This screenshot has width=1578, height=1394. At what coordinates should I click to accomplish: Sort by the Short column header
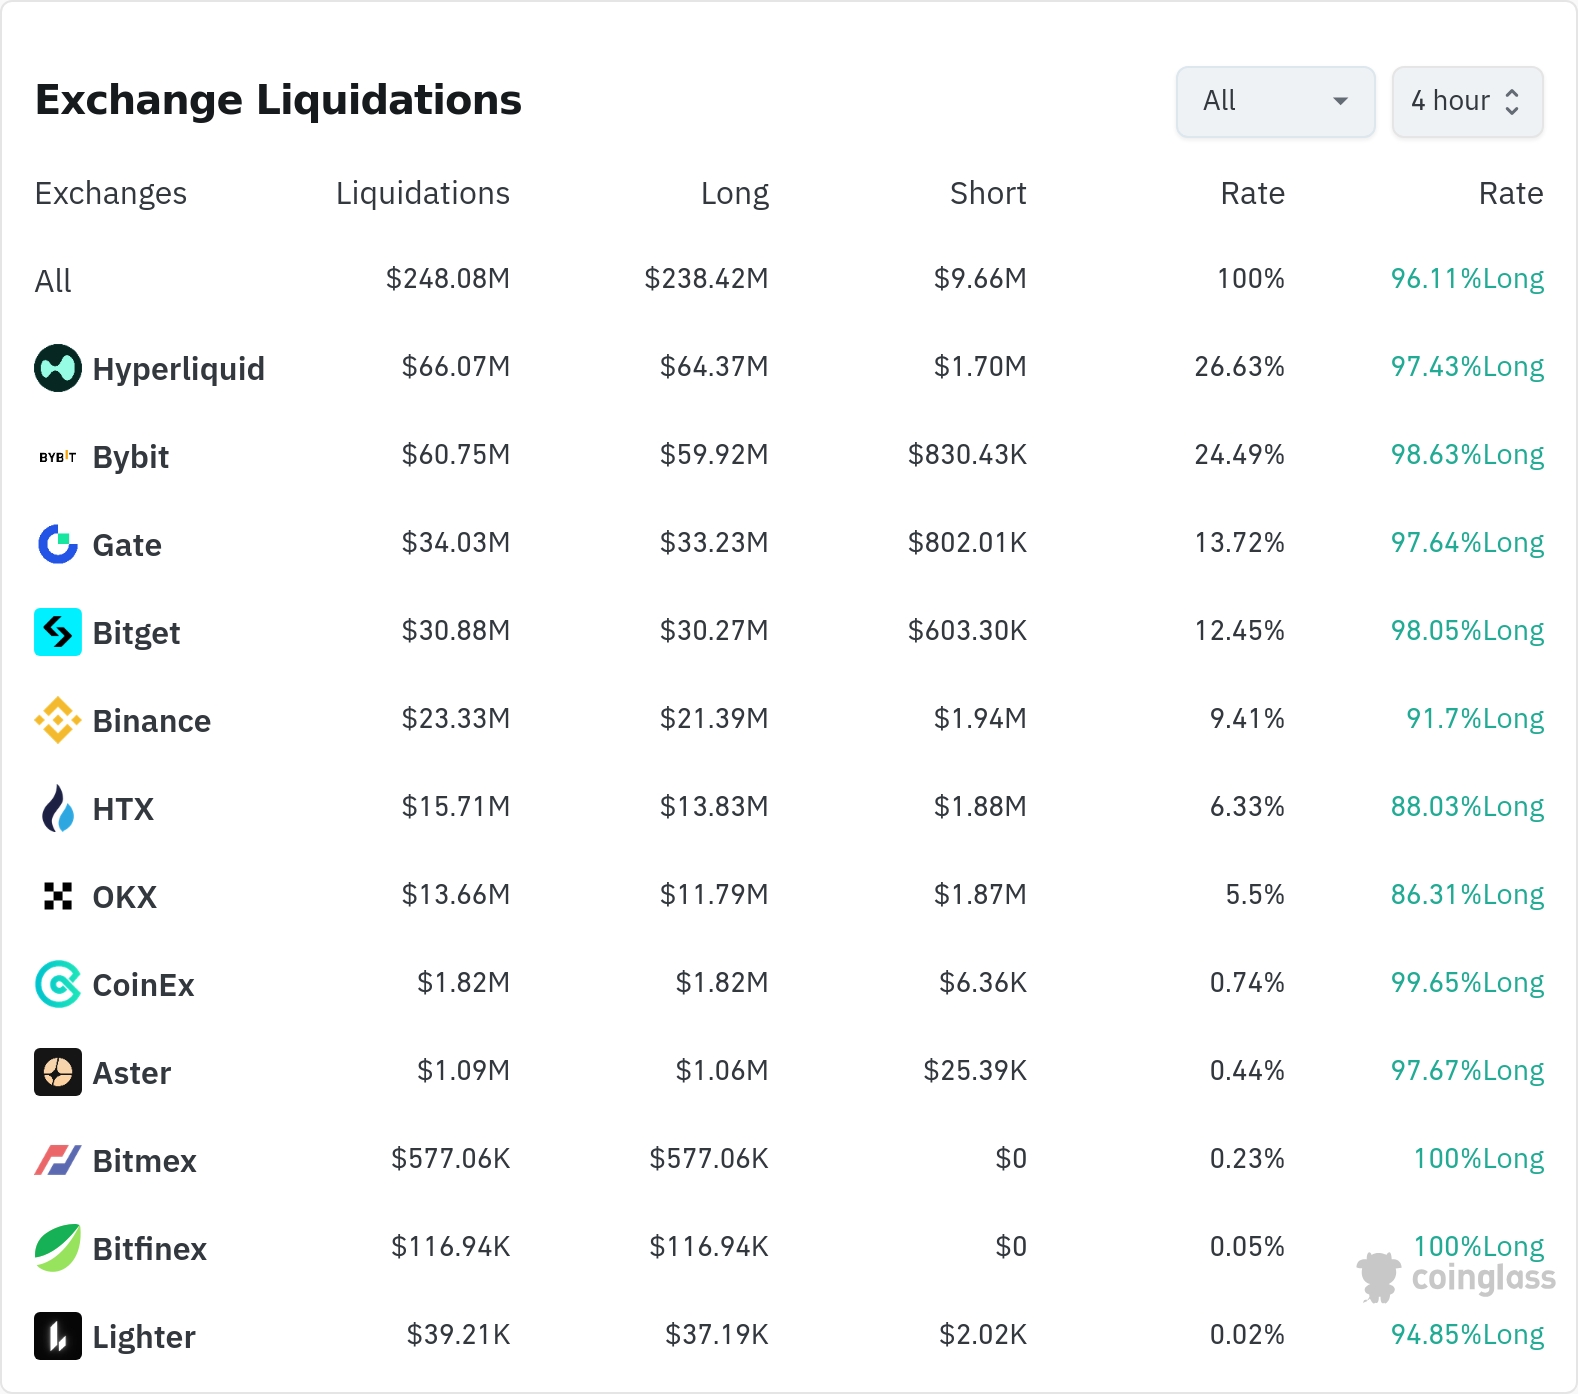(987, 193)
